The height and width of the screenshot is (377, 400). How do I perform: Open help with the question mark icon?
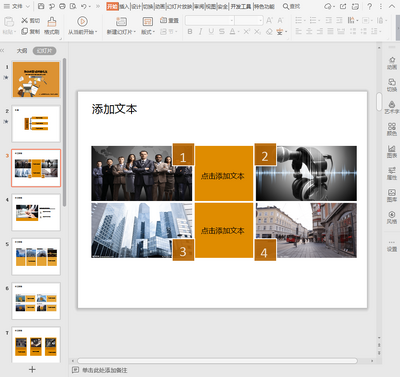pos(369,6)
